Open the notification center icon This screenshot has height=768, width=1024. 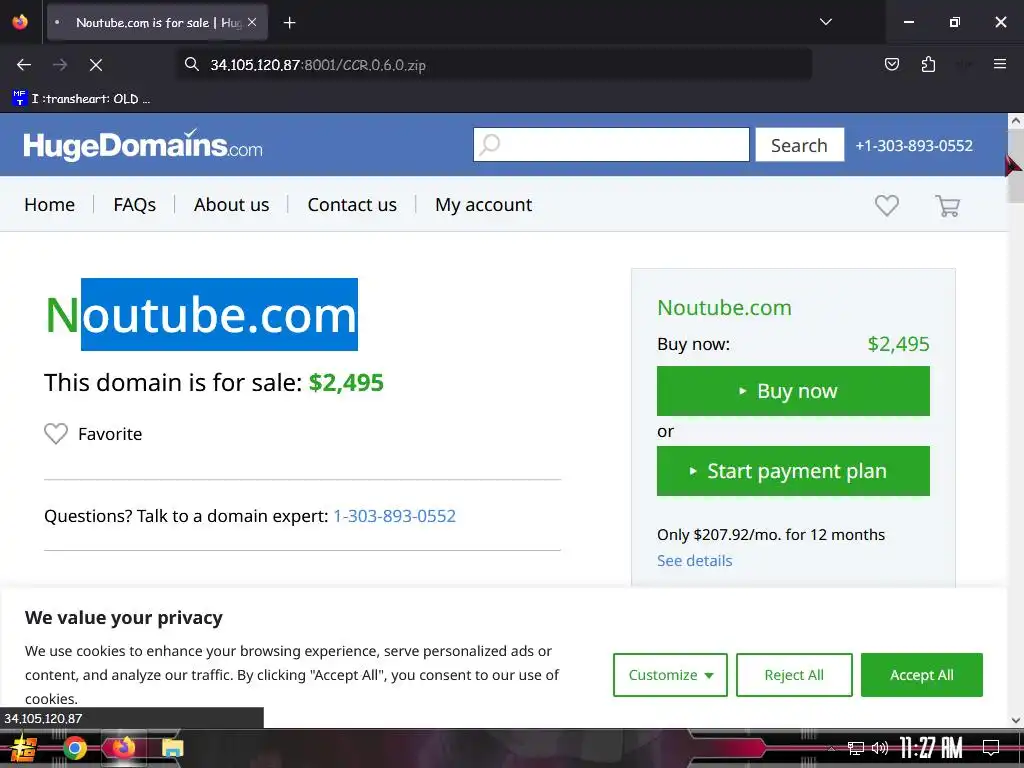coord(991,748)
